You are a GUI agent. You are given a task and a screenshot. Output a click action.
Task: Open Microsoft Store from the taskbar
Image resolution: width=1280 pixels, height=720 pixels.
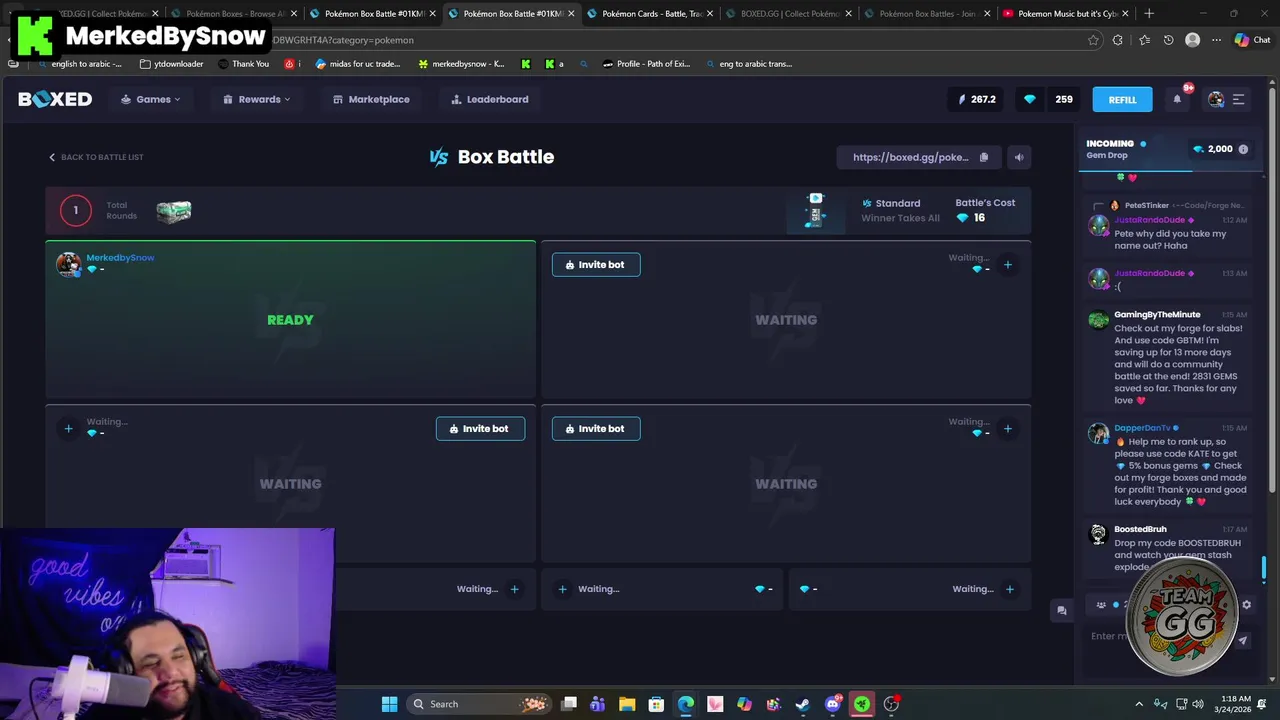pyautogui.click(x=656, y=704)
